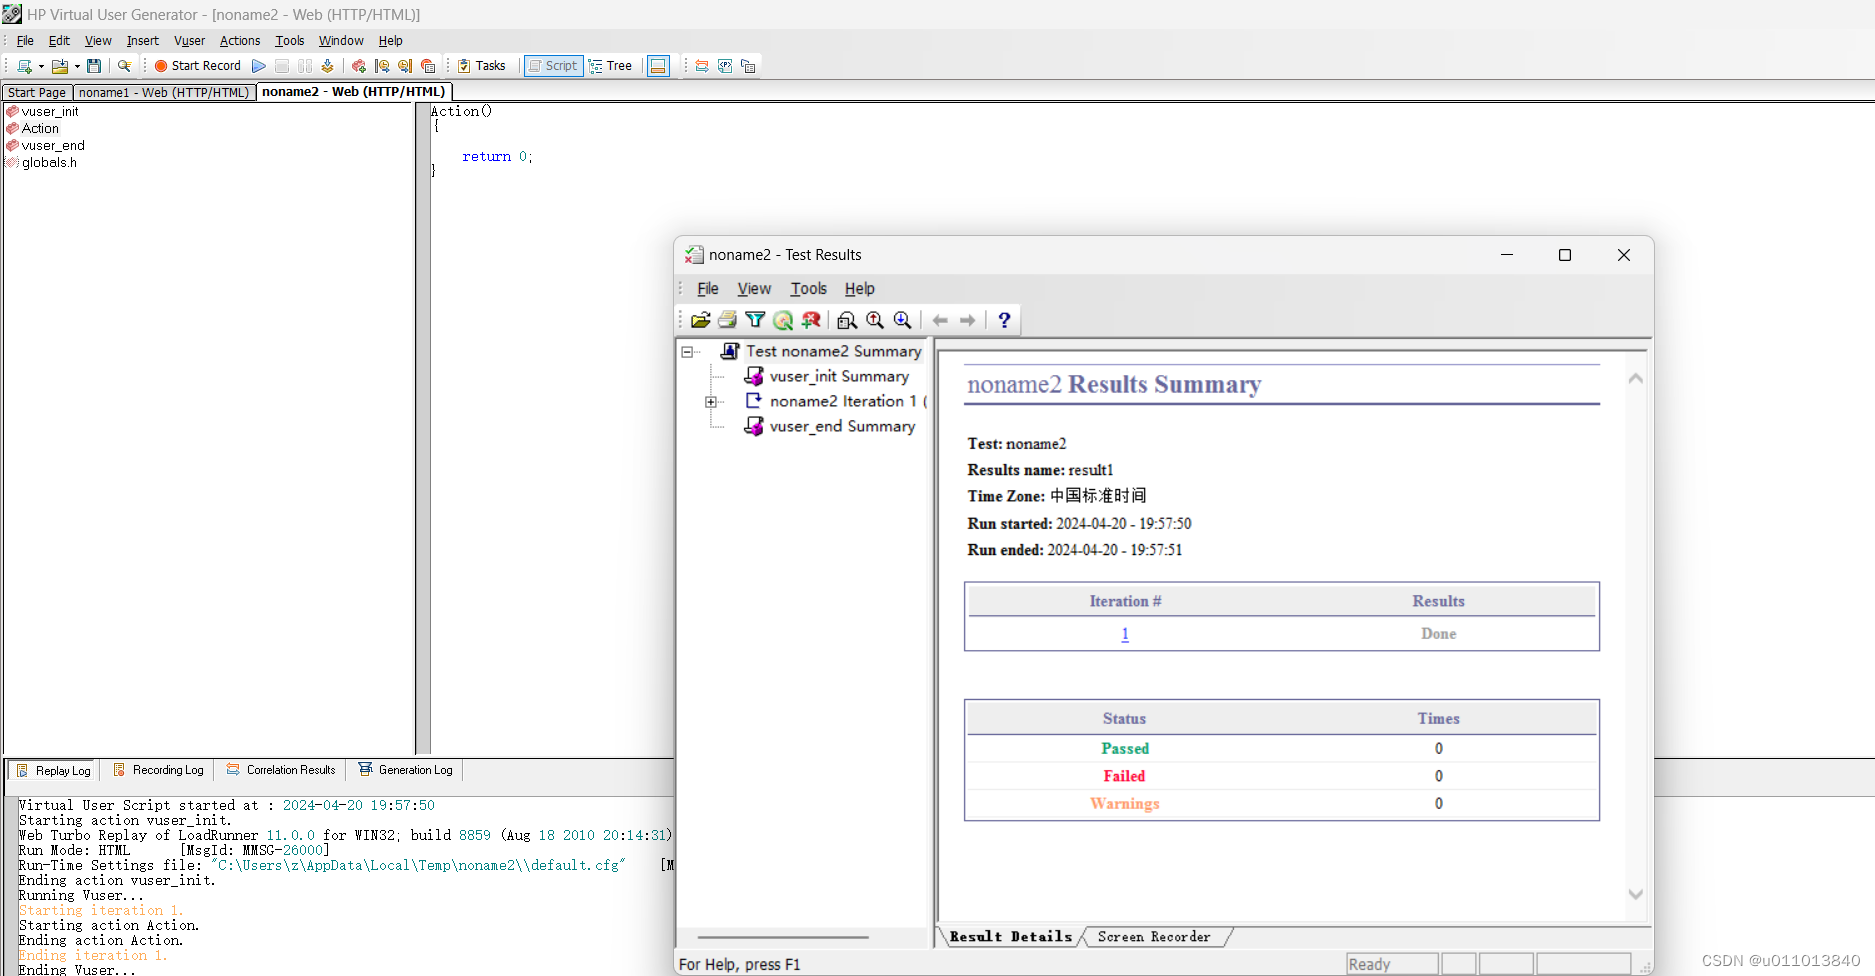Select vuser_init in the script tree
This screenshot has height=976, width=1875.
coord(50,112)
